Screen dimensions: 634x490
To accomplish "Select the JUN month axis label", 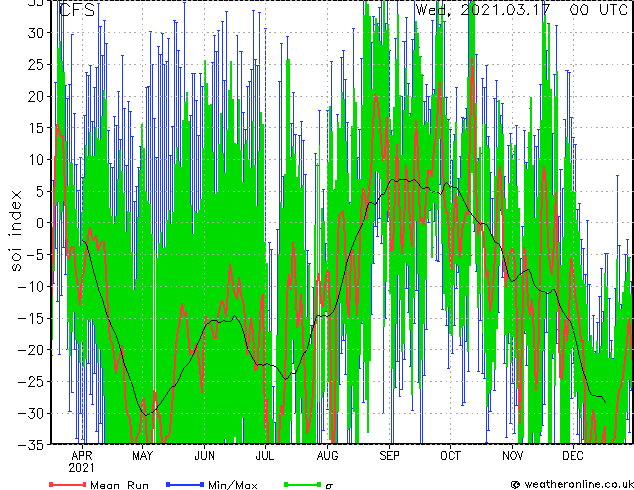I will tap(205, 456).
